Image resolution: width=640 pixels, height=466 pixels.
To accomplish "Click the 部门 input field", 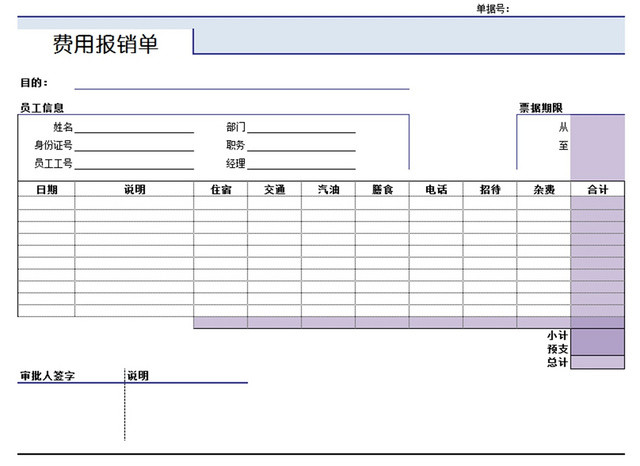I will click(301, 127).
